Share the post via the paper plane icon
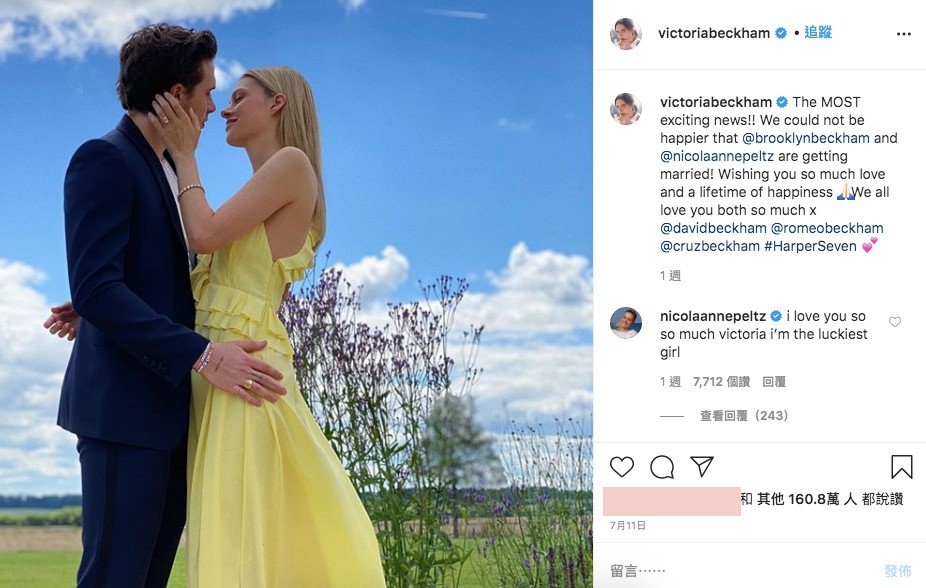The image size is (926, 588). point(702,466)
